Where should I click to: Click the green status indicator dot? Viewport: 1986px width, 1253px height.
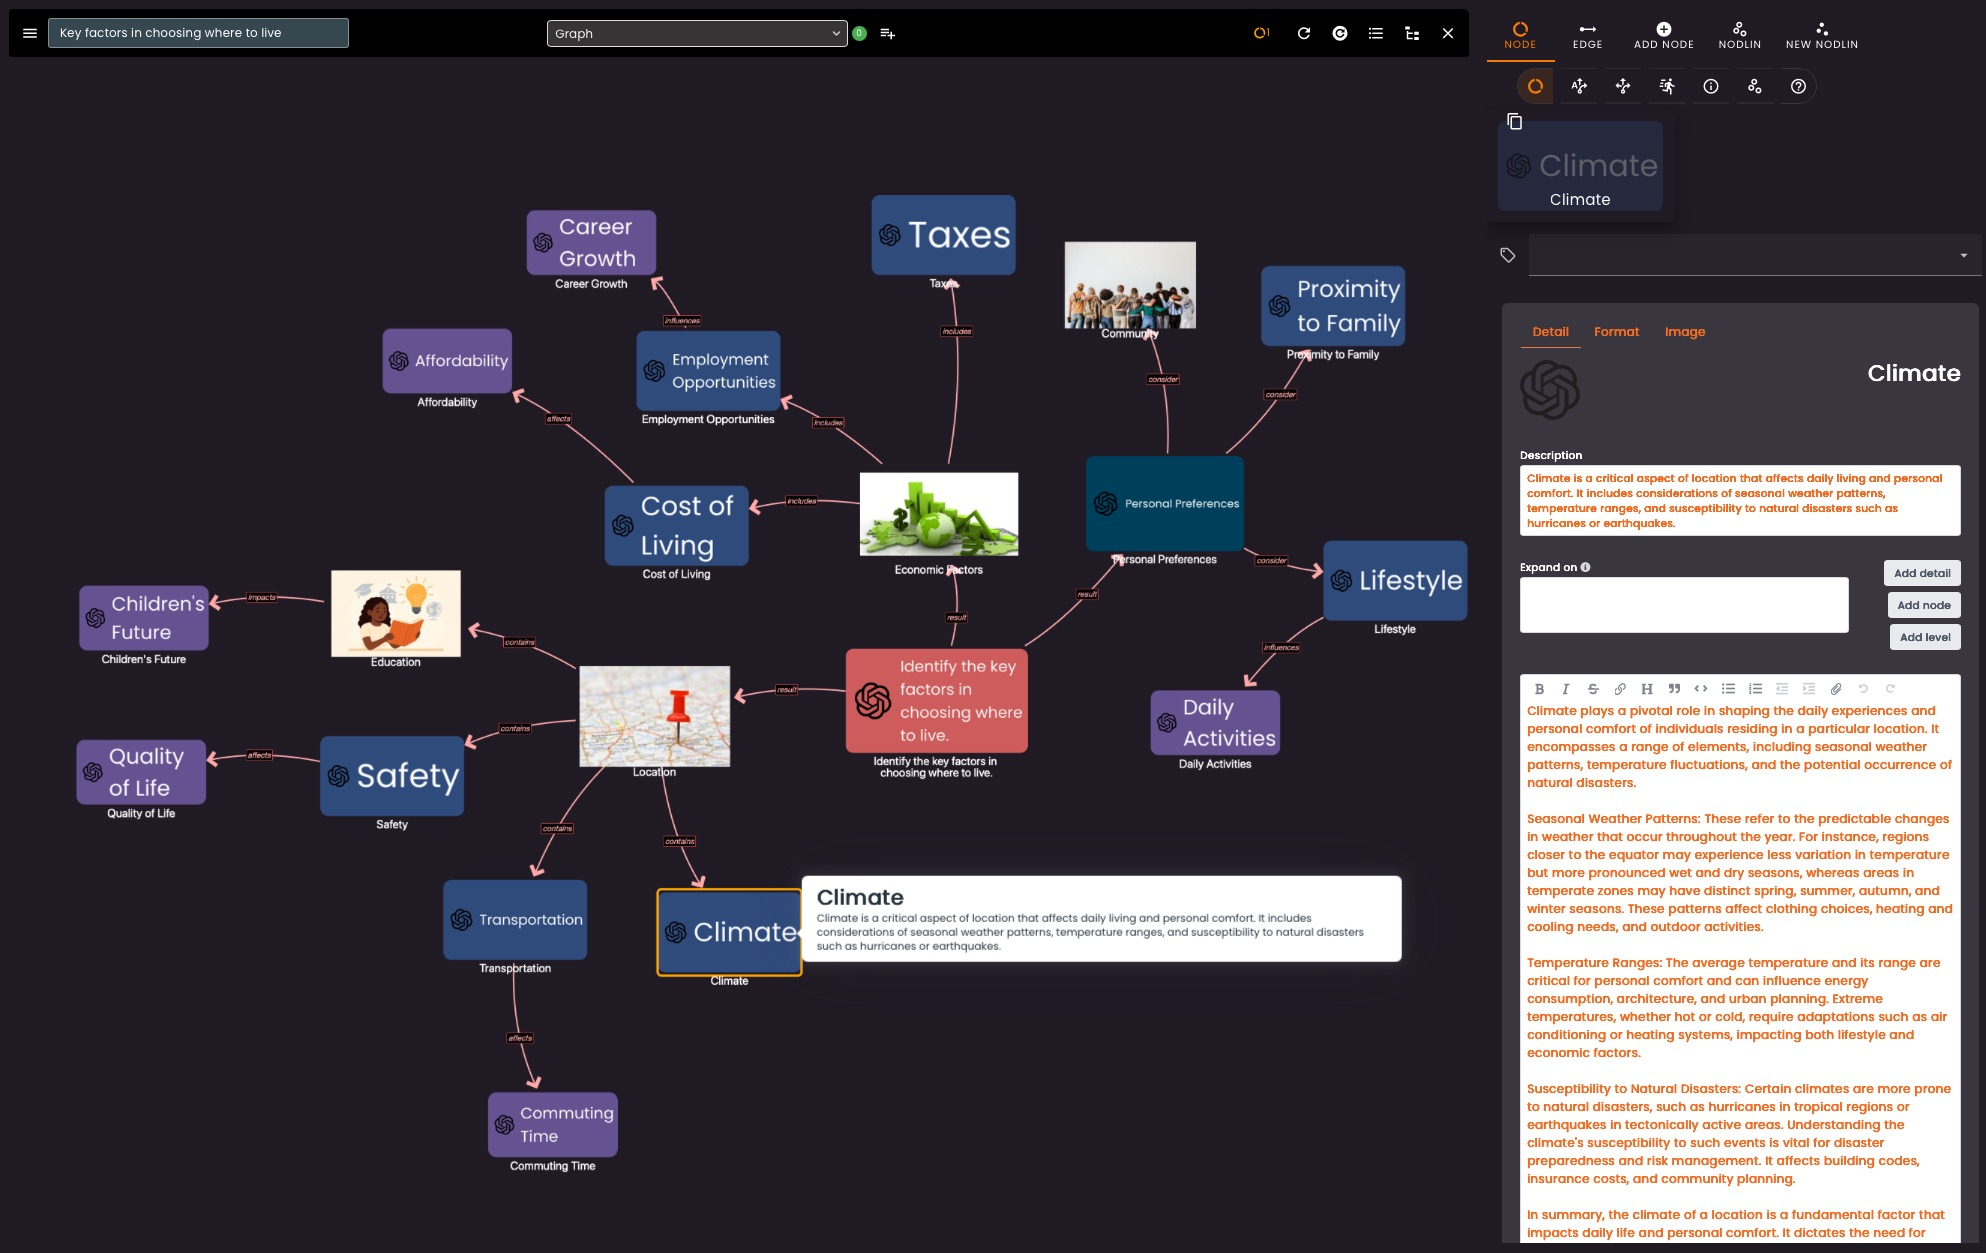pyautogui.click(x=859, y=33)
